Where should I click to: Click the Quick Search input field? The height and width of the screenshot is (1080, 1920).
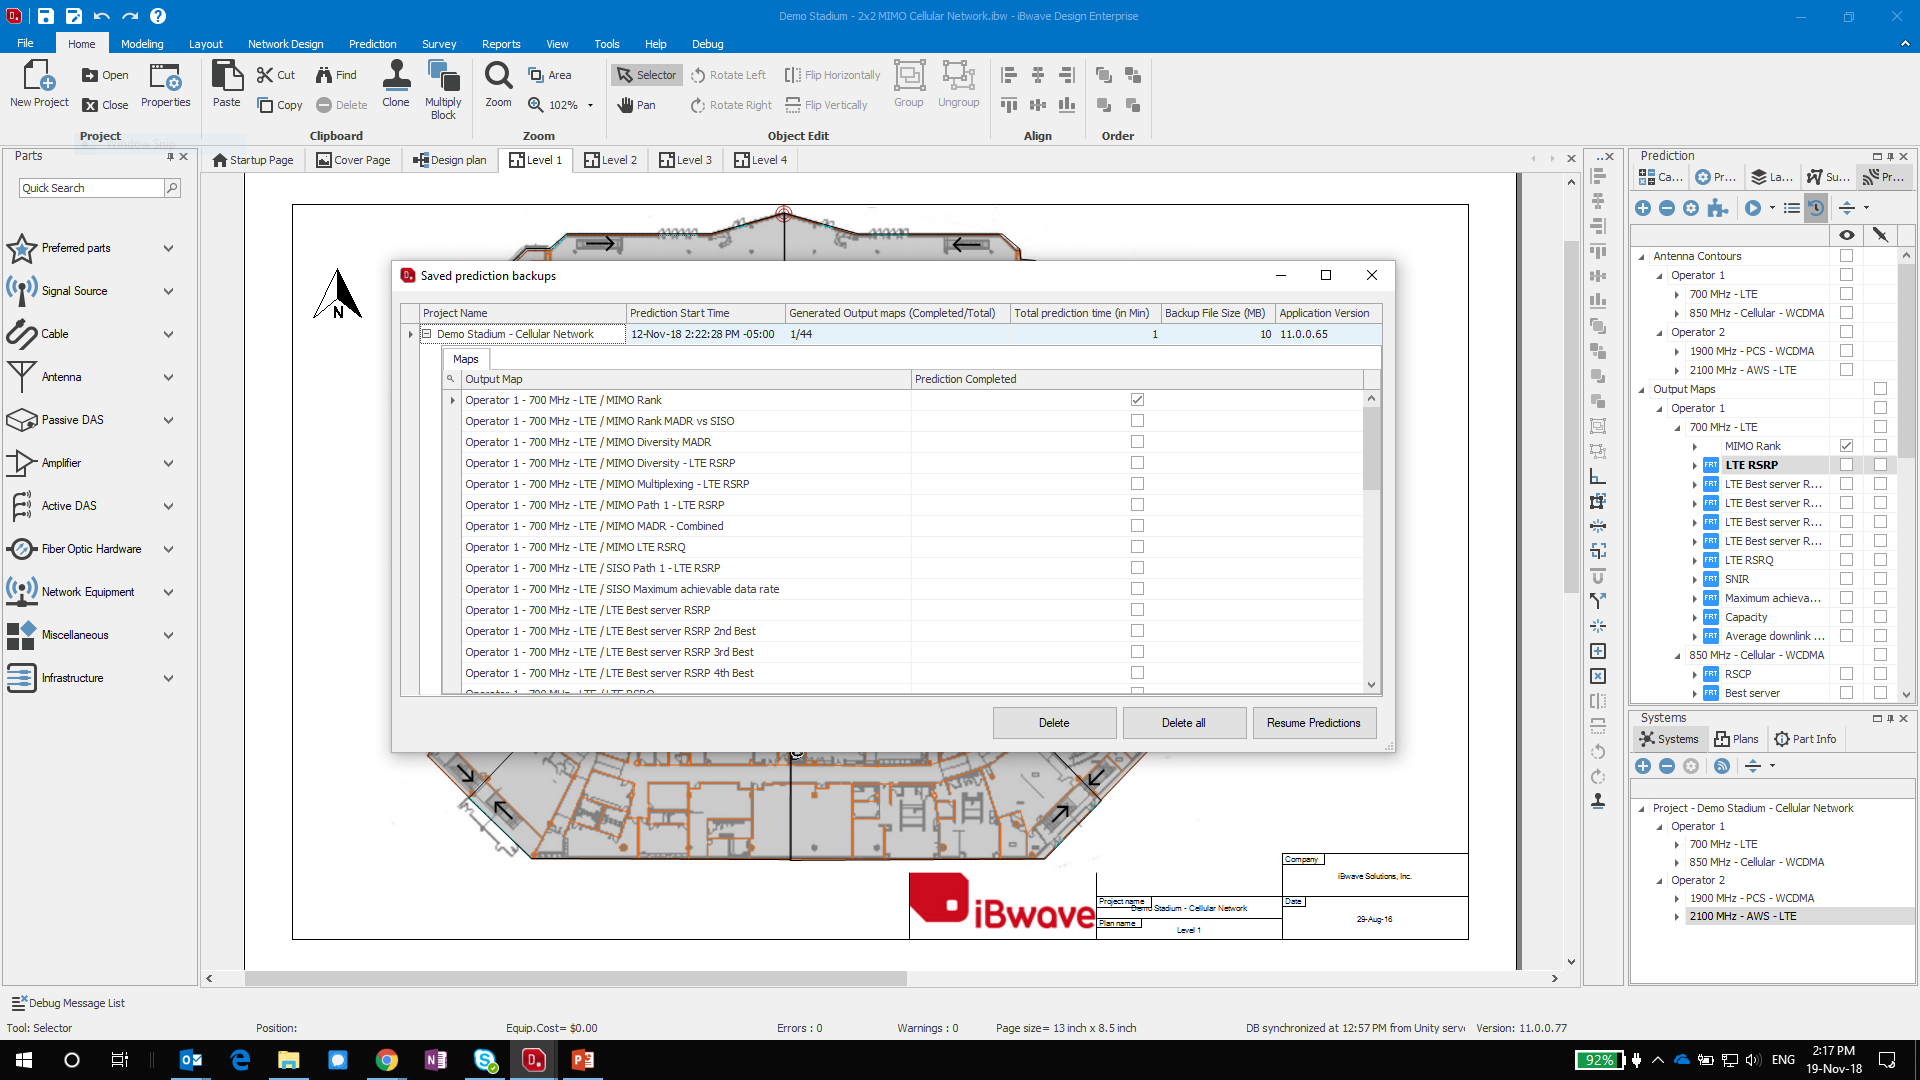pos(91,188)
